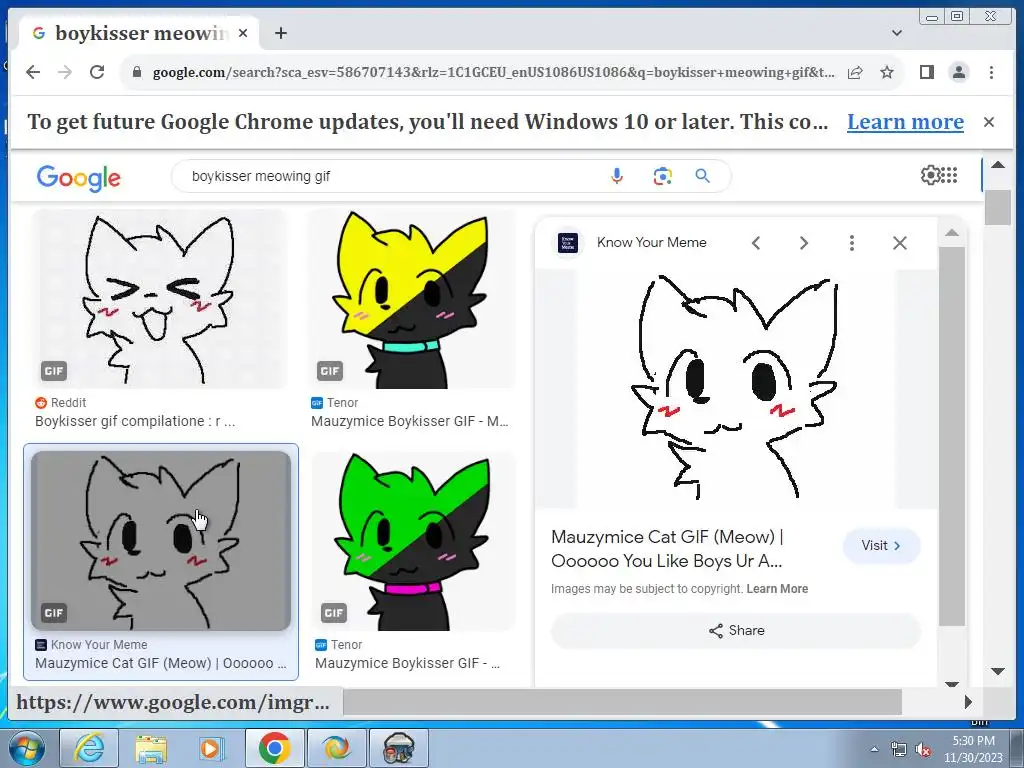
Task: Open Chrome three-dot menu
Action: pos(991,72)
